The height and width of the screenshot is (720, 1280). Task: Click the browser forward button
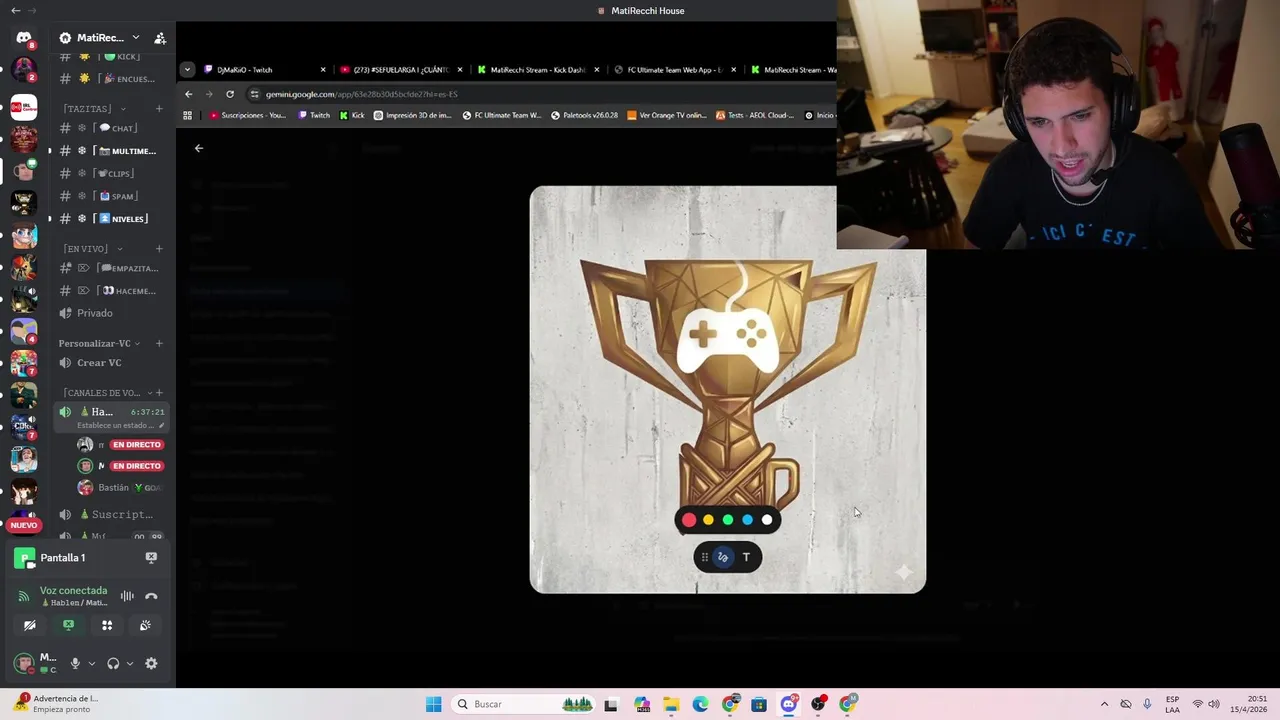(209, 94)
